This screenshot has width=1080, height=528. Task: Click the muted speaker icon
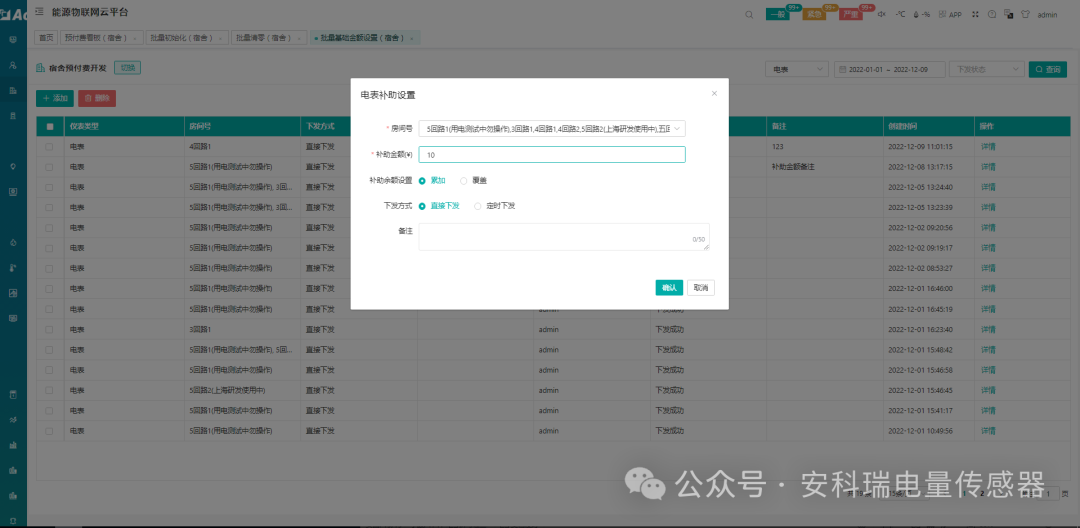(881, 14)
